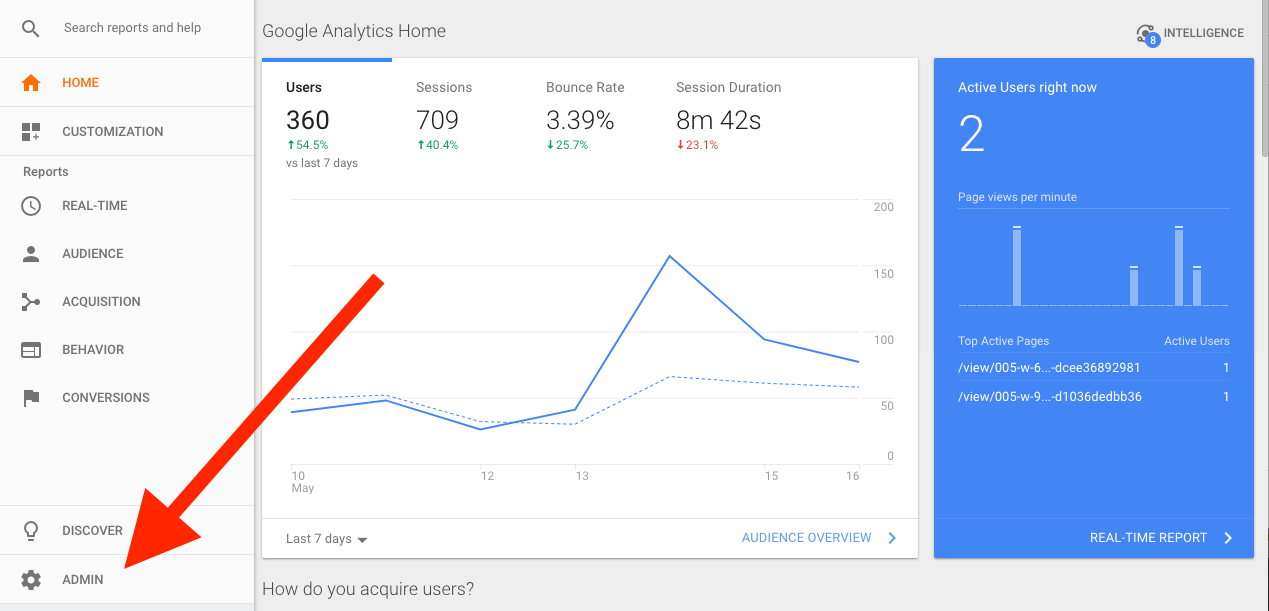The width and height of the screenshot is (1269, 611).
Task: Click the Conversions flag icon
Action: [31, 398]
